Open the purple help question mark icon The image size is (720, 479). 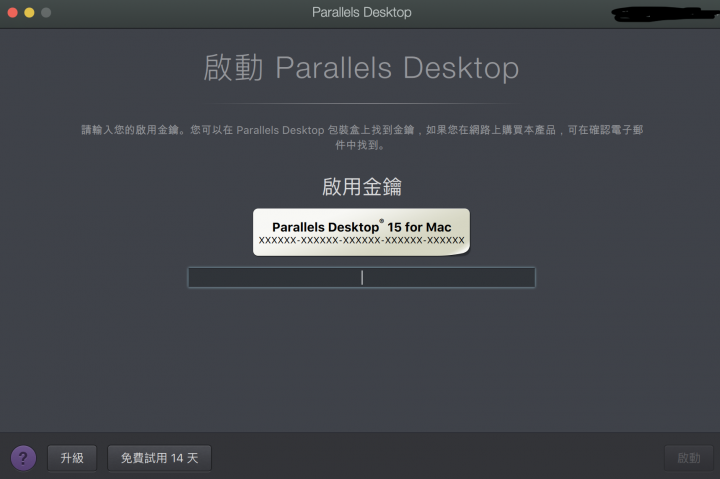point(23,458)
